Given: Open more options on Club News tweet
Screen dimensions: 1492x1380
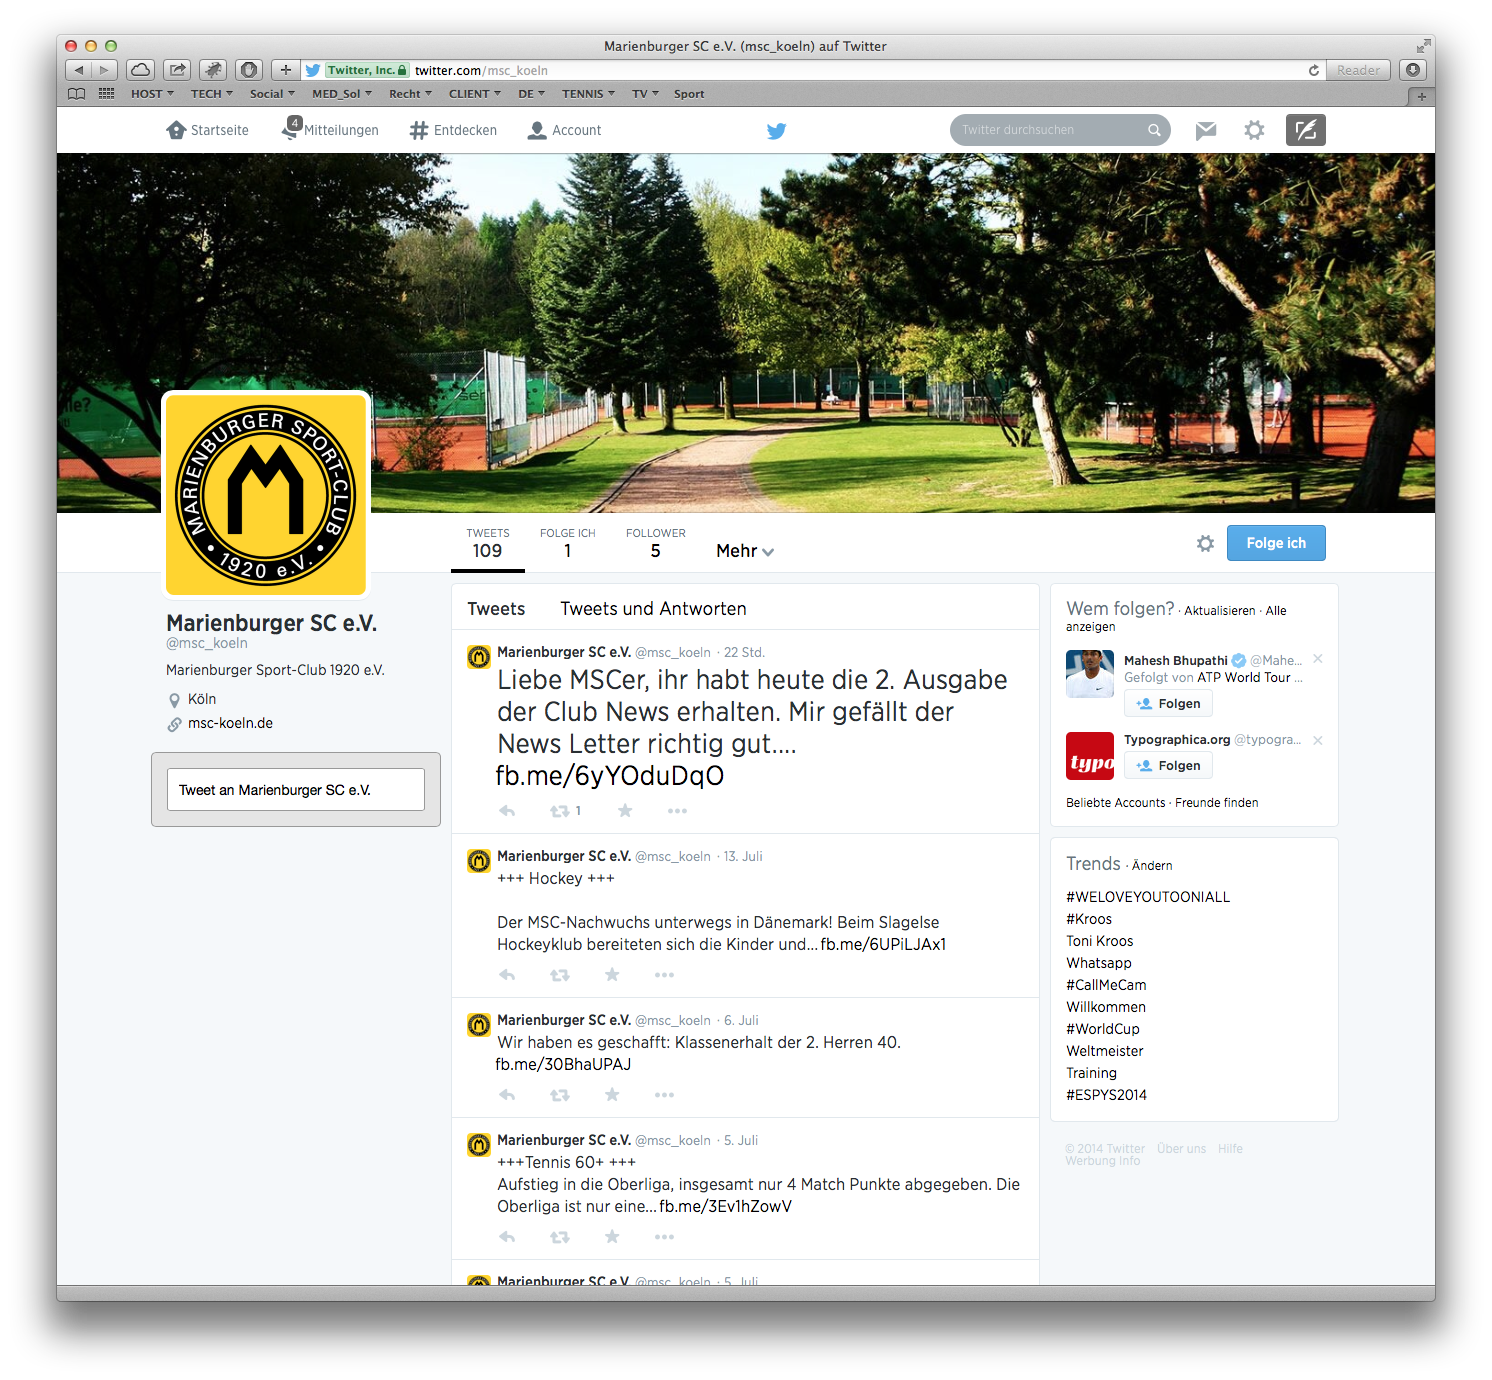Looking at the screenshot, I should click(677, 811).
